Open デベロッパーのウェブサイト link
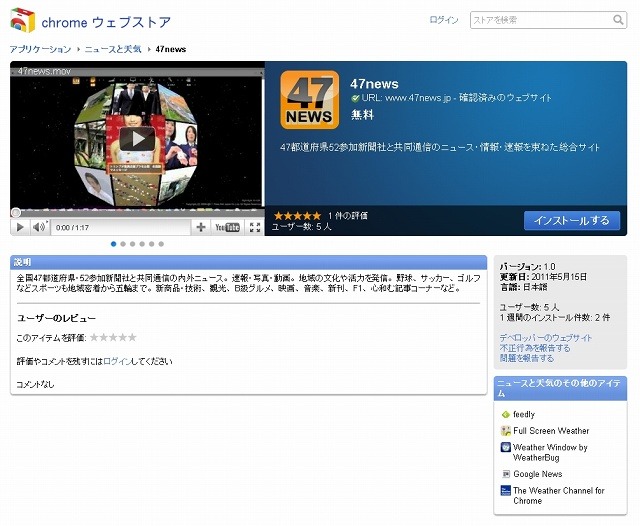This screenshot has width=640, height=526. pyautogui.click(x=546, y=338)
